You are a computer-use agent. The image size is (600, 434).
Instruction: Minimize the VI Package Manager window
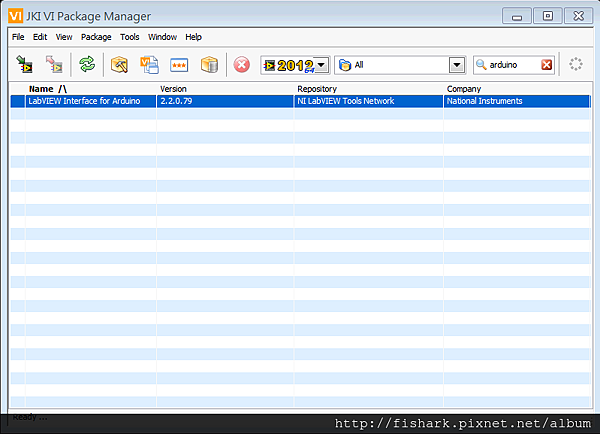pyautogui.click(x=517, y=16)
